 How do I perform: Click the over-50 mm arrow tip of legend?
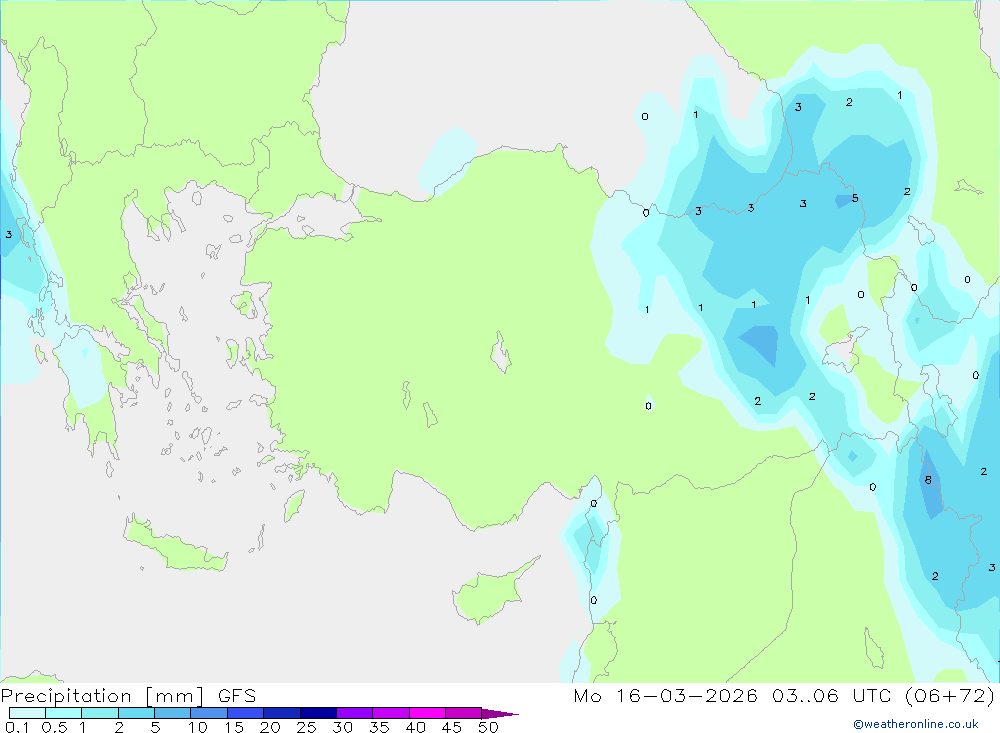[500, 714]
